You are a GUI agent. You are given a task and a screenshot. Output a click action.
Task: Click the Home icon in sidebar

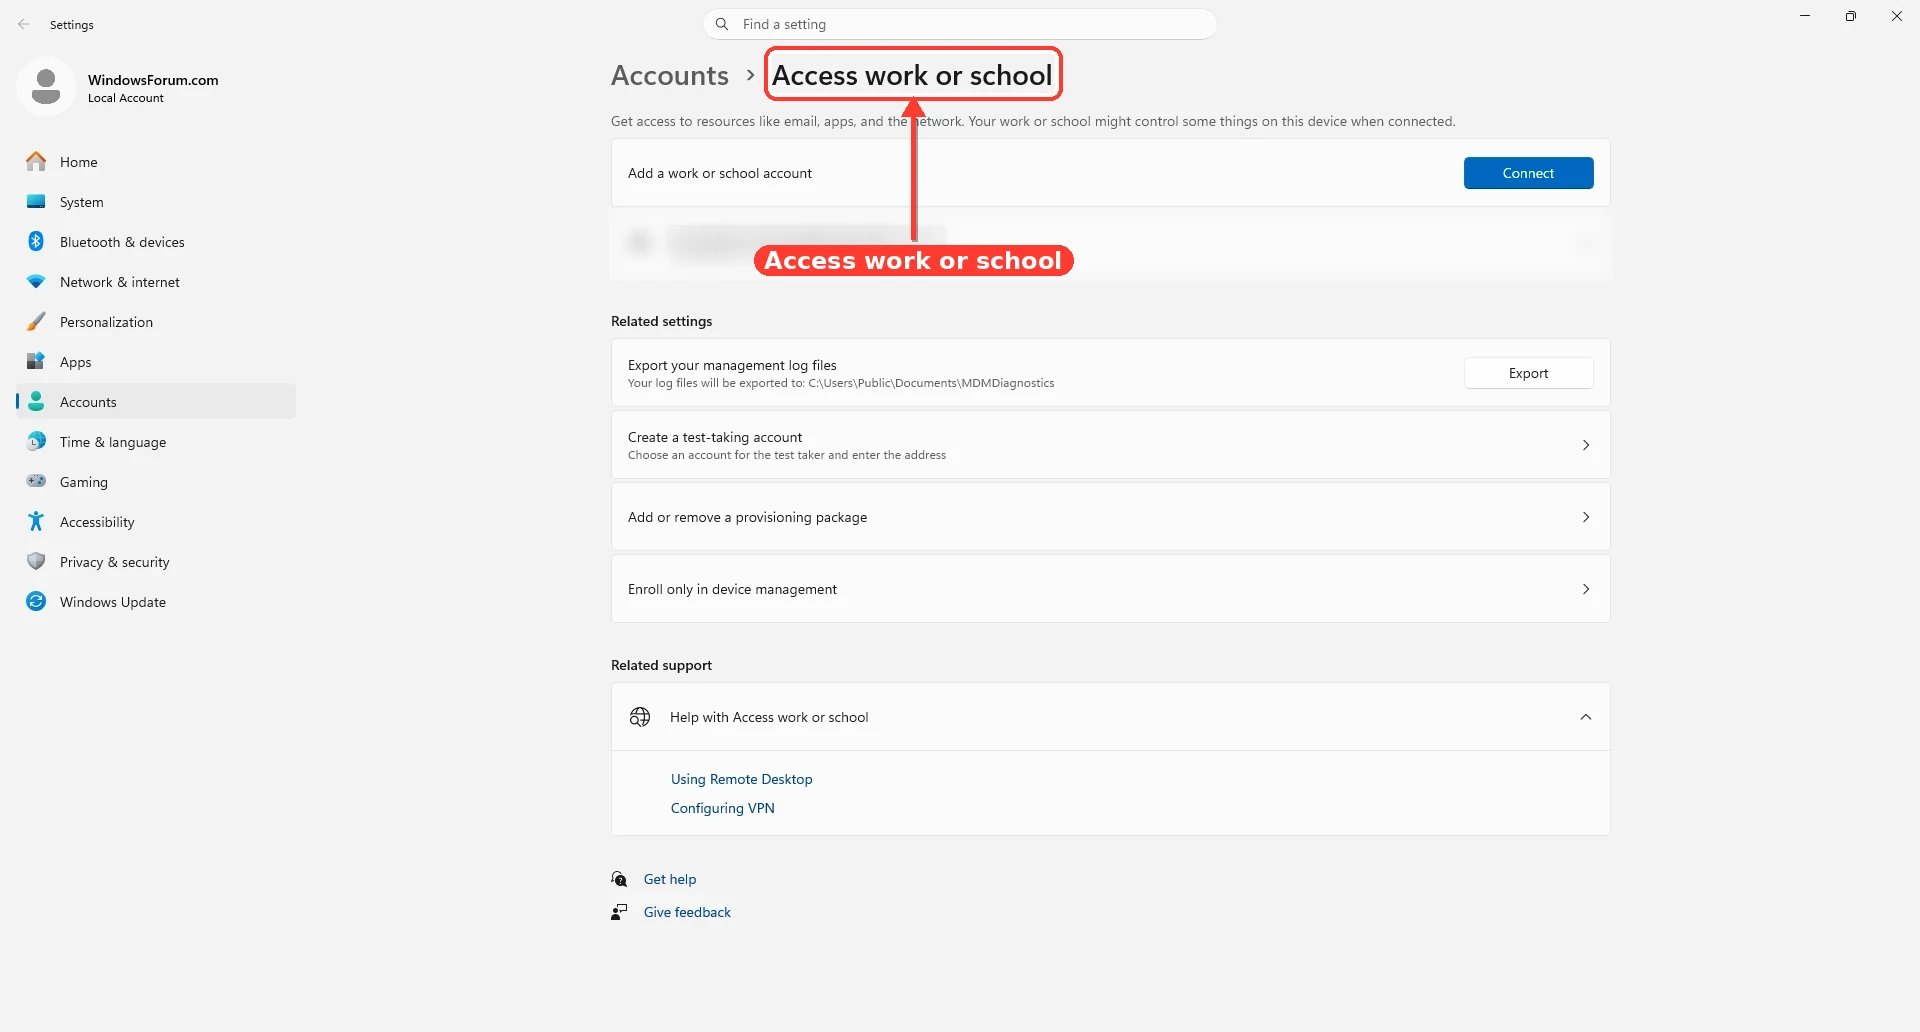[x=36, y=161]
